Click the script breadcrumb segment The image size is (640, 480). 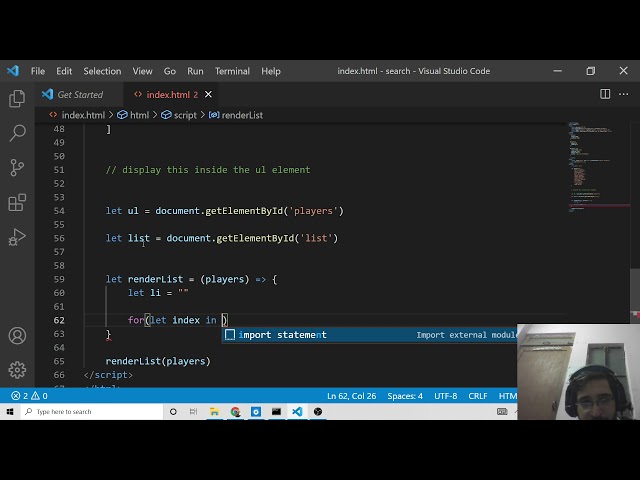179,115
